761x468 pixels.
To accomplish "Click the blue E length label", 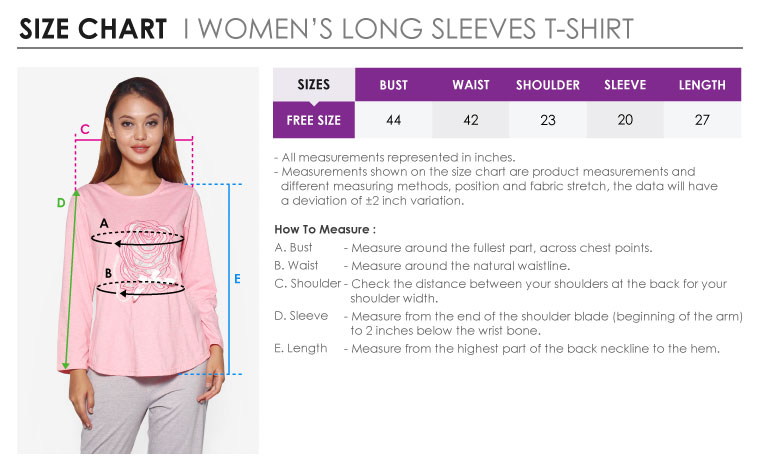I will (x=237, y=279).
